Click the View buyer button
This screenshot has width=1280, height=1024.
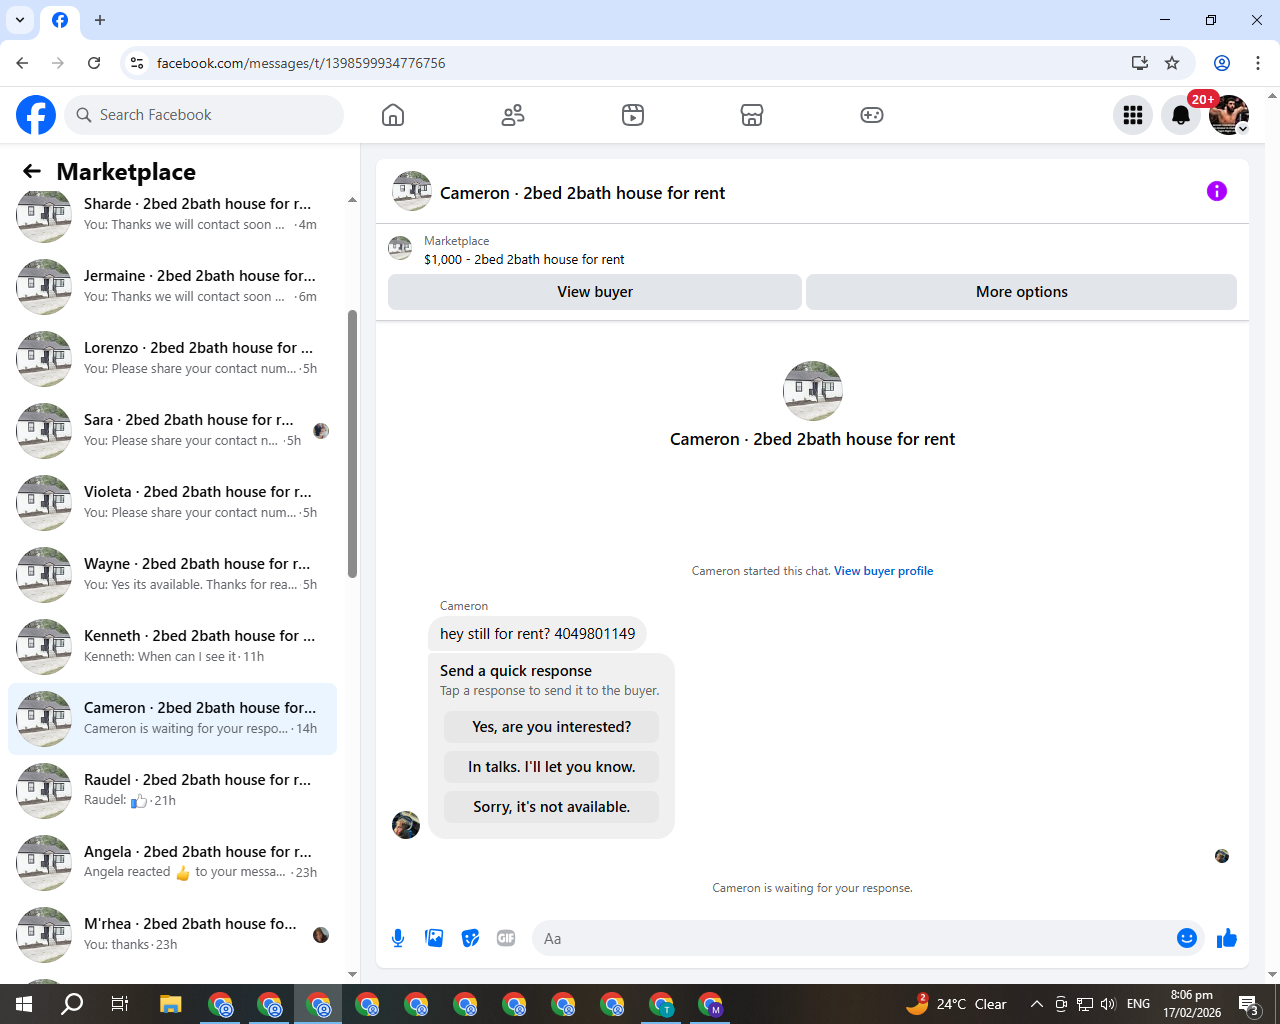(x=595, y=292)
